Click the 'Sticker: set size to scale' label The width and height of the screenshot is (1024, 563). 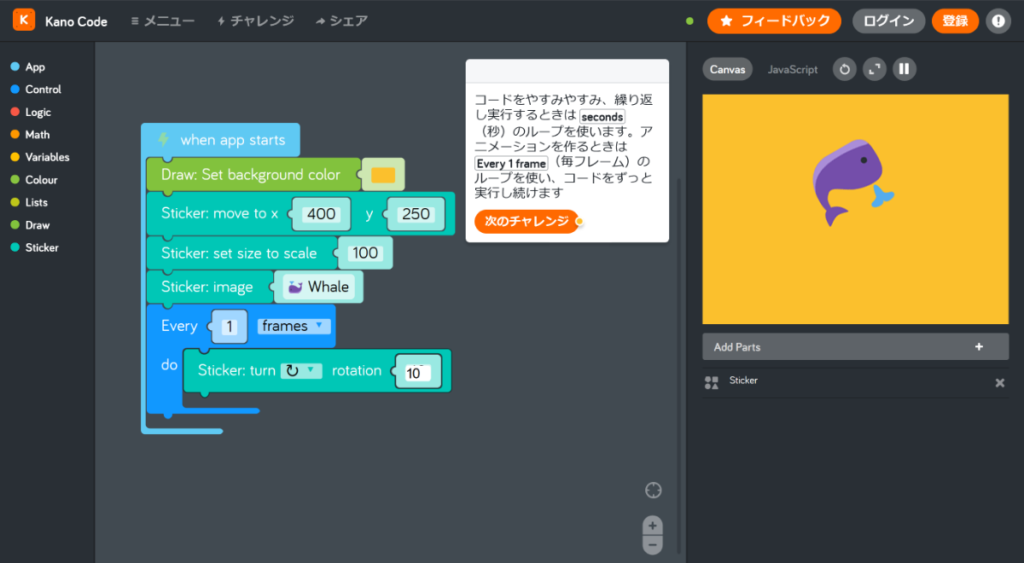tap(239, 253)
